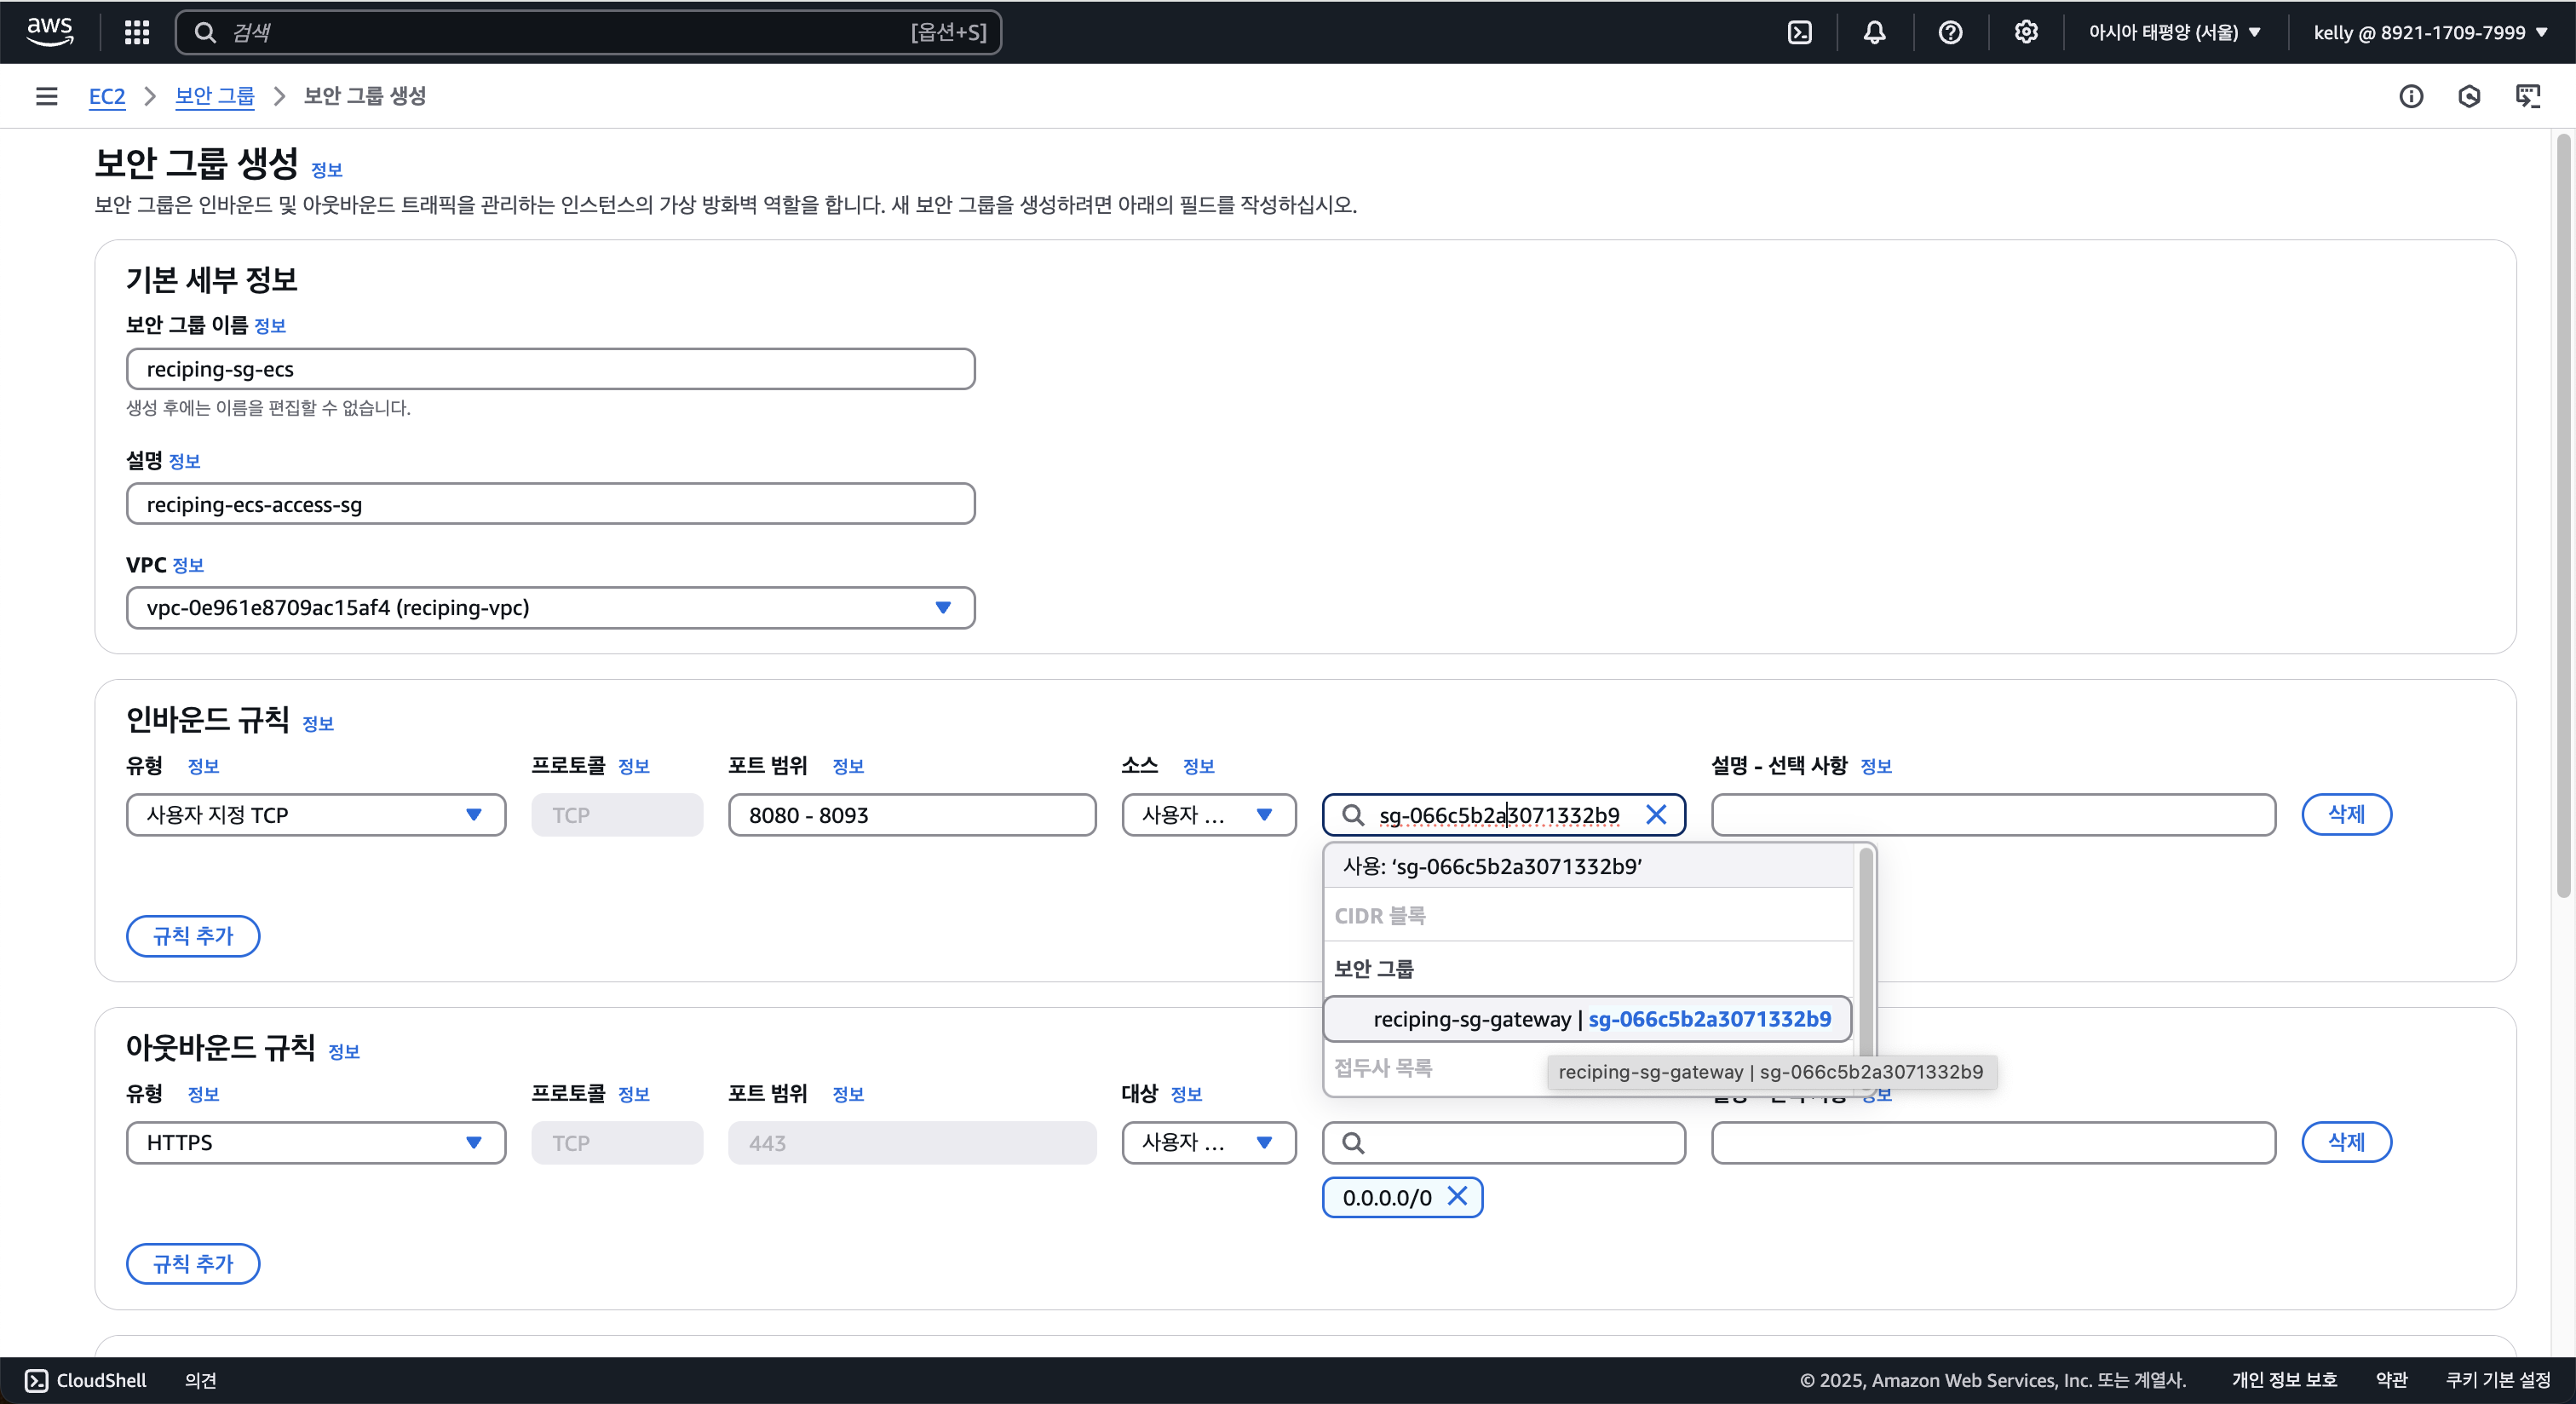Open the settings gear icon
Screen dimensions: 2576x1404
[x=2026, y=32]
